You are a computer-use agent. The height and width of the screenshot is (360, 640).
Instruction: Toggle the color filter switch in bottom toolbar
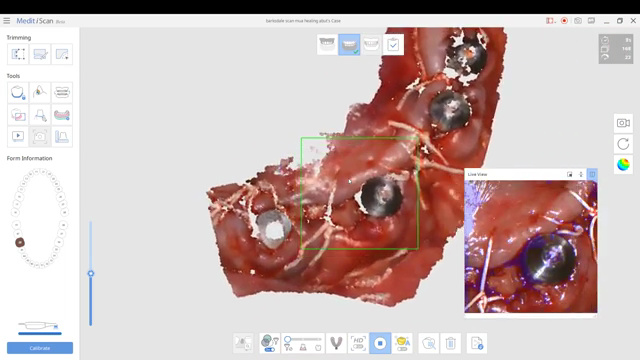(x=270, y=343)
